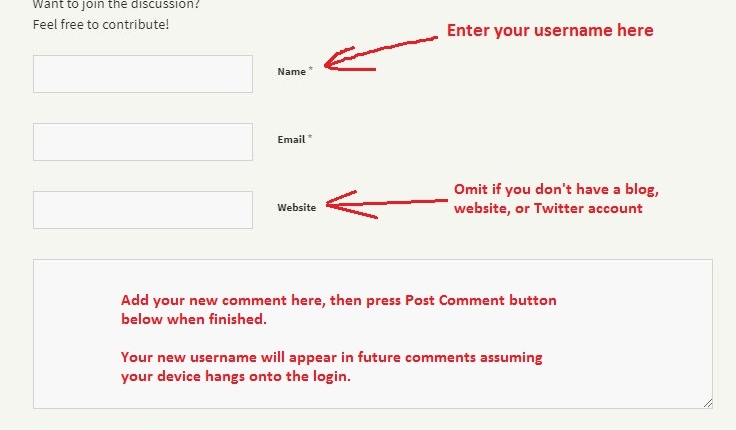Screen dimensions: 736x430
Task: Focus the Email text box
Action: tap(142, 142)
